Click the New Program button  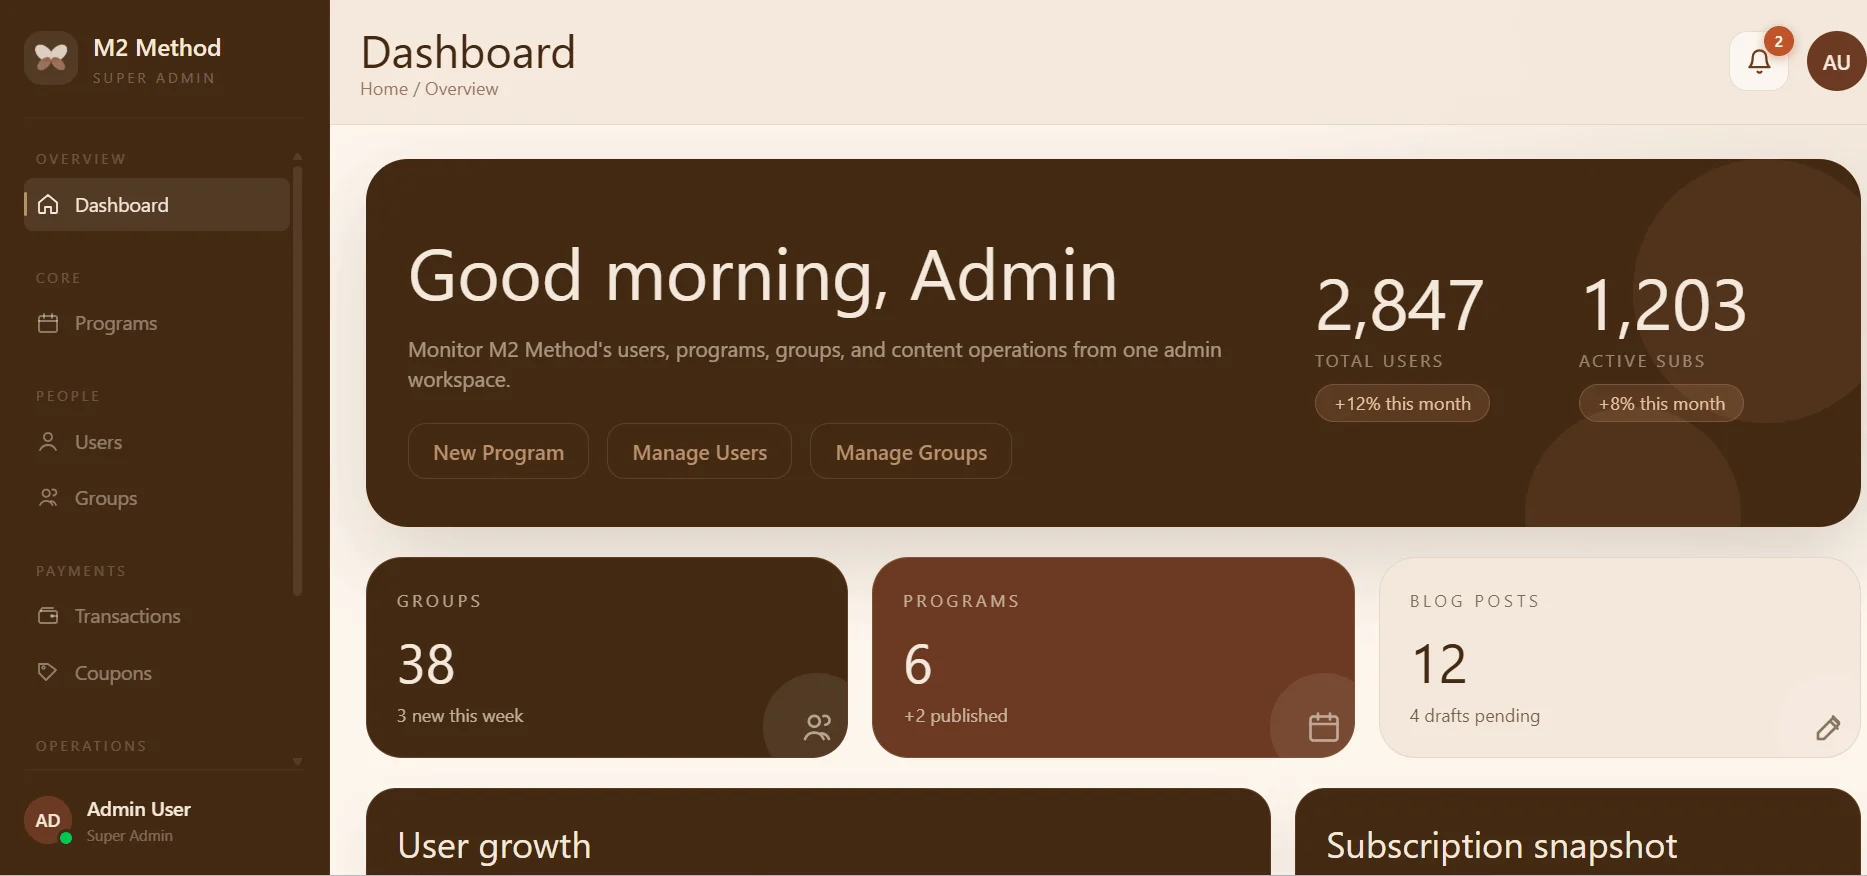click(498, 452)
